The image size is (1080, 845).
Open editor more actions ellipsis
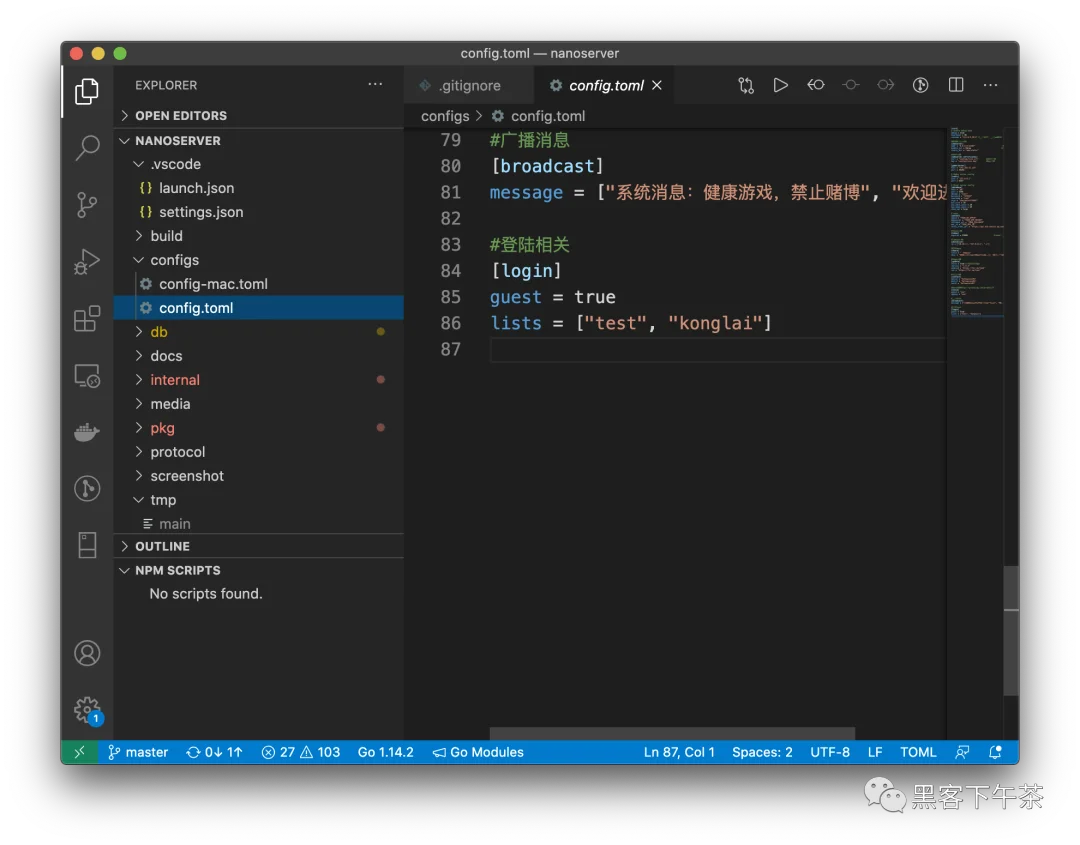click(990, 85)
